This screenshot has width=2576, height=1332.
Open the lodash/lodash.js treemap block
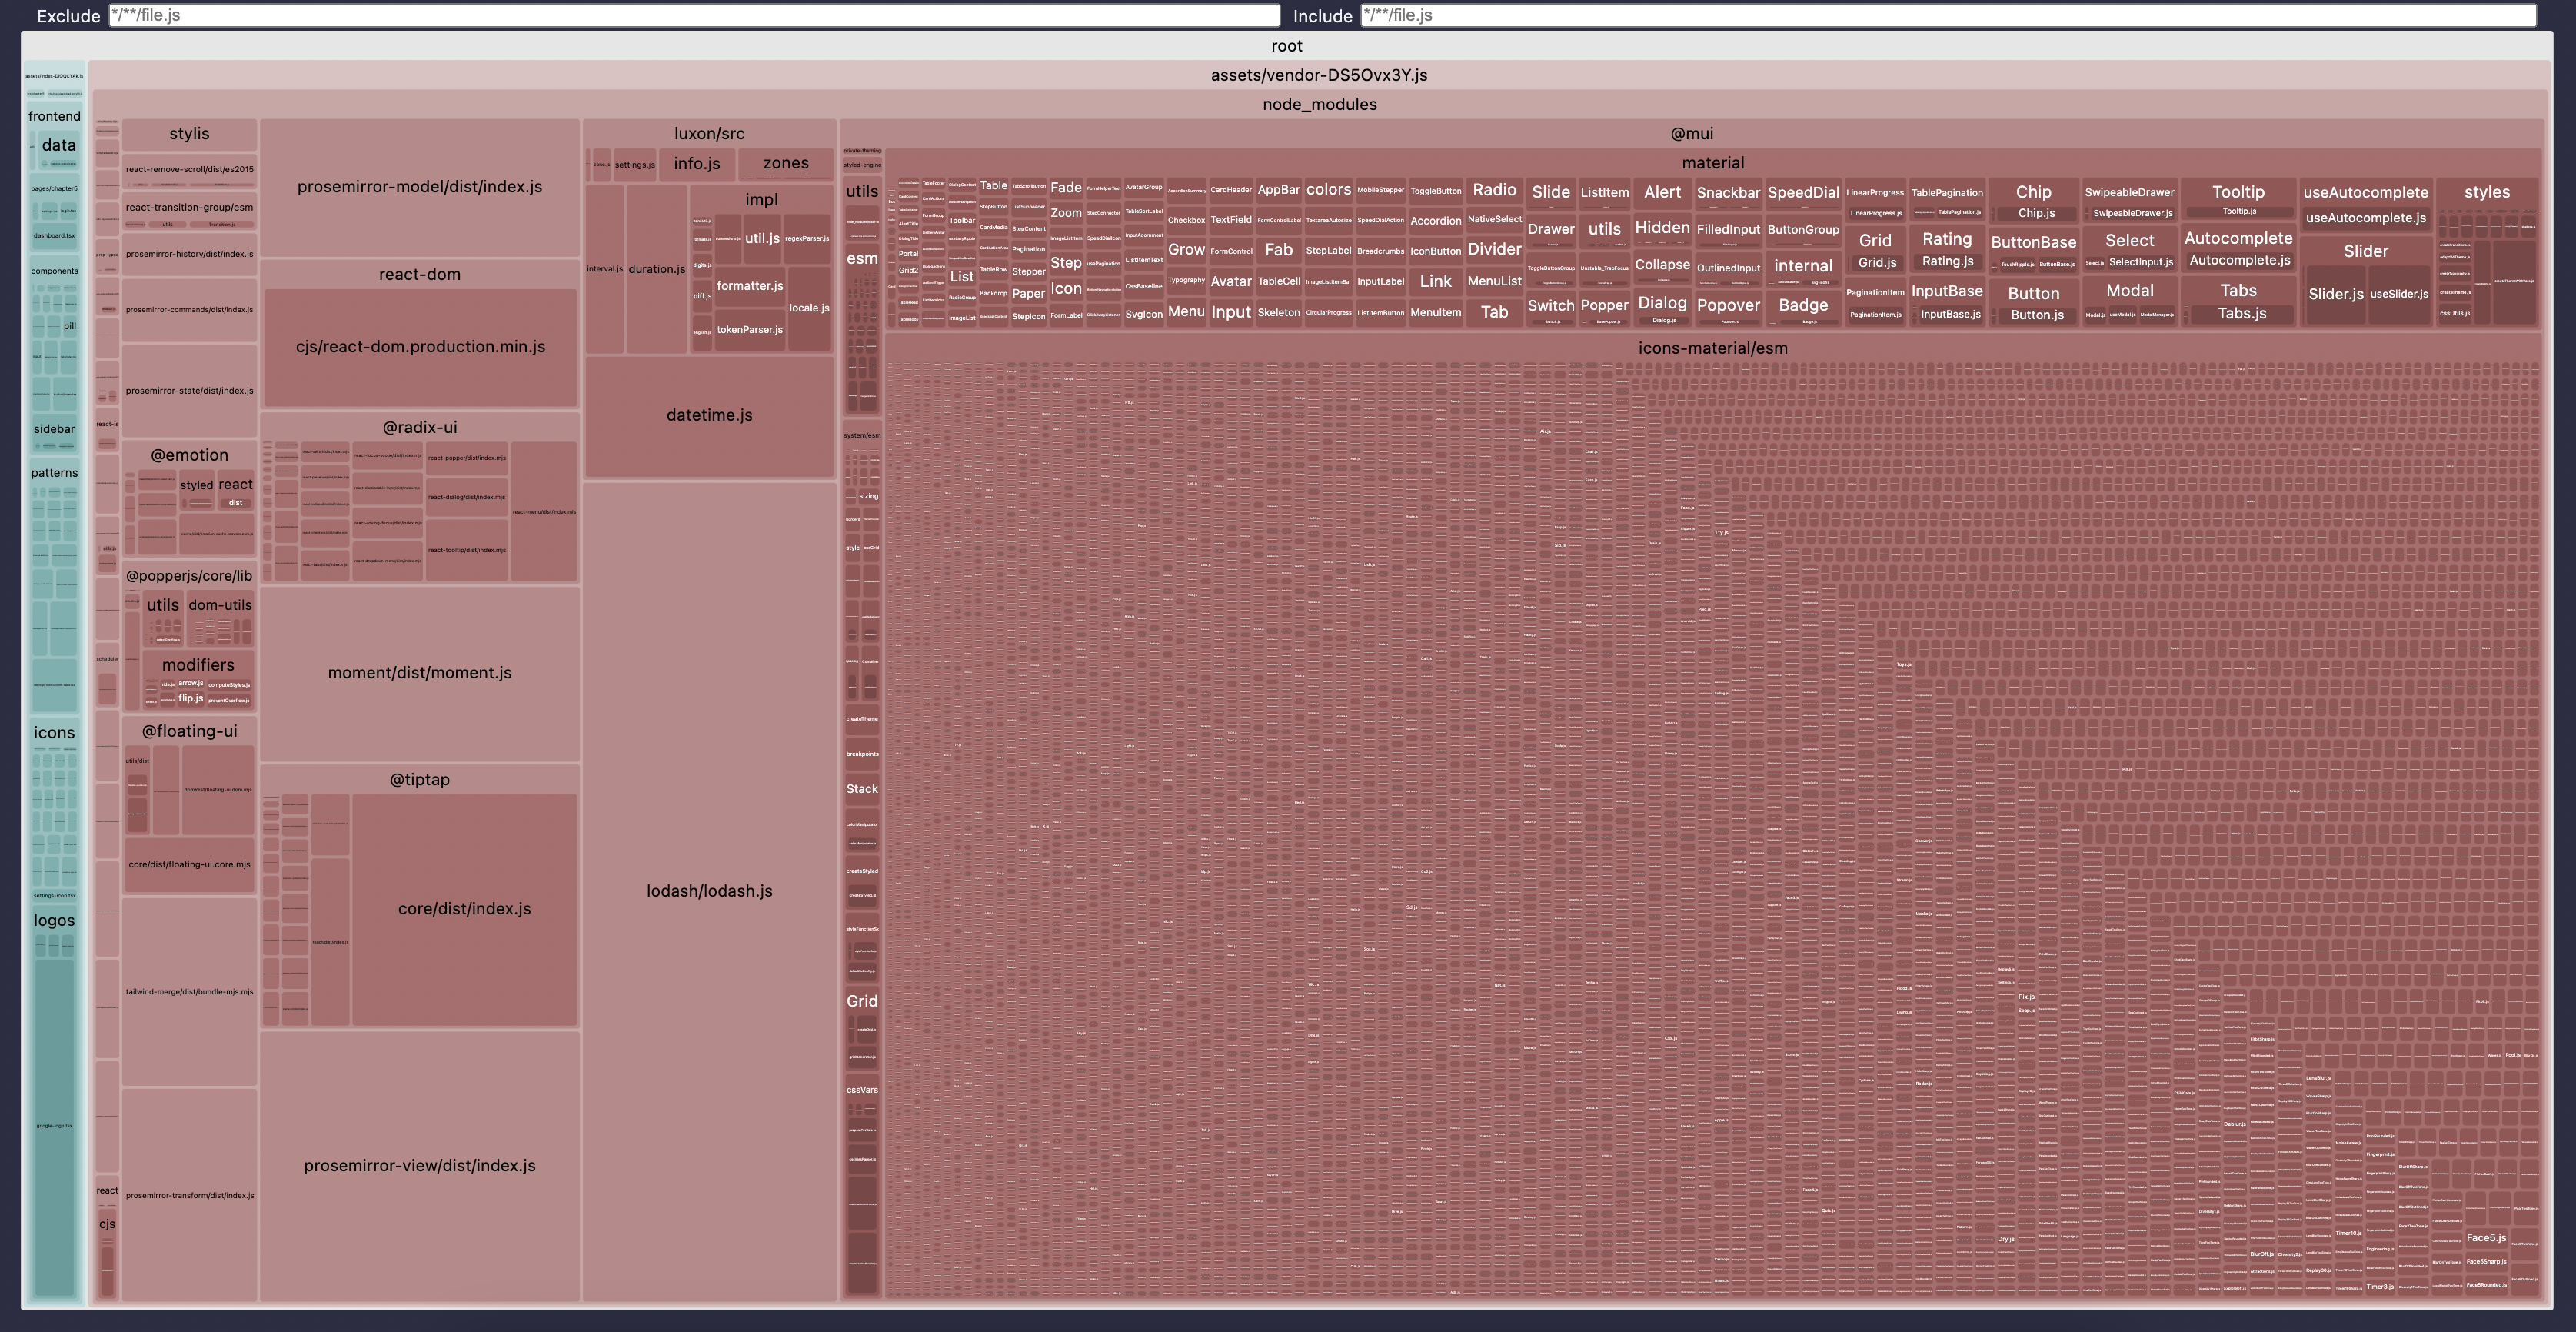click(709, 891)
